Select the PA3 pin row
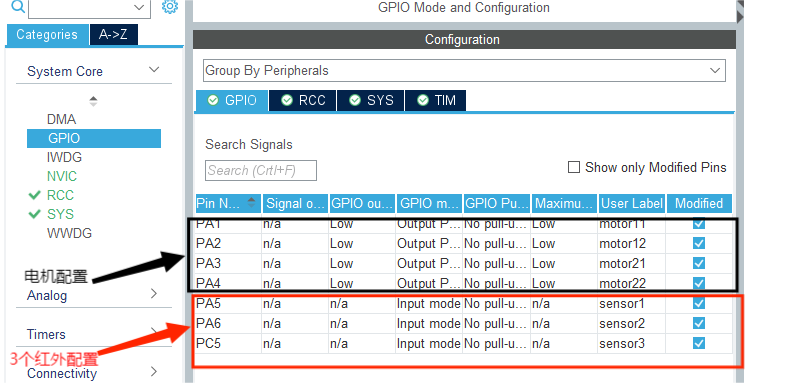The width and height of the screenshot is (794, 383). click(463, 263)
